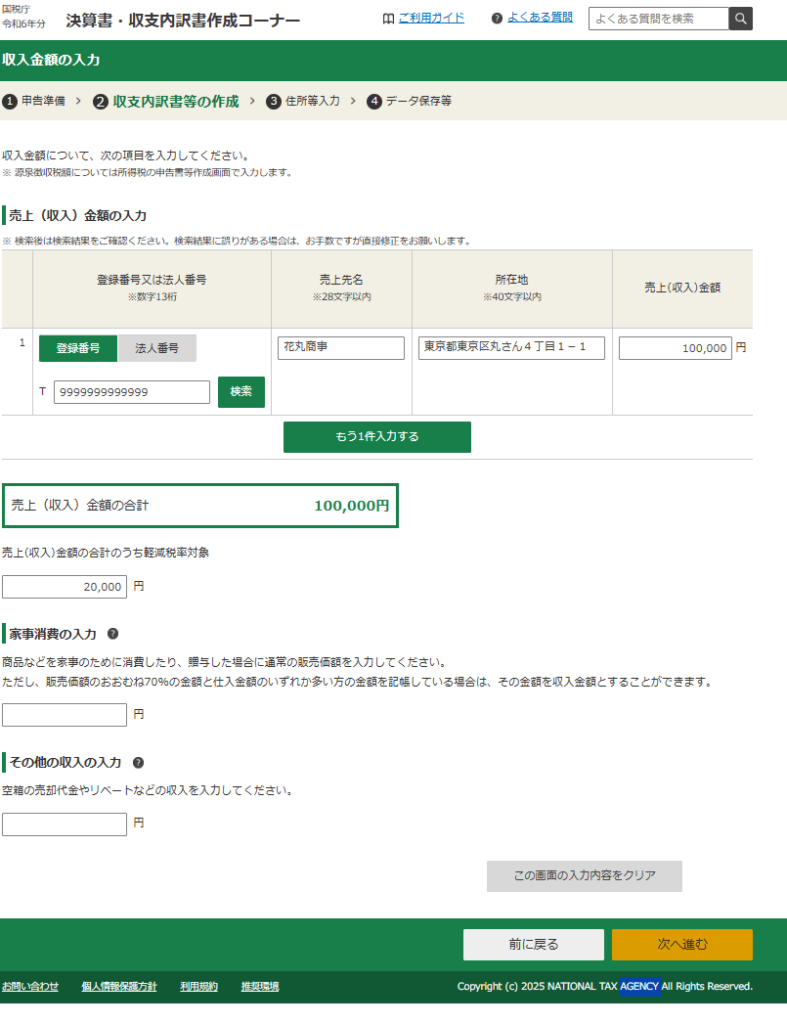Click the もう1件入力する button

(x=377, y=437)
